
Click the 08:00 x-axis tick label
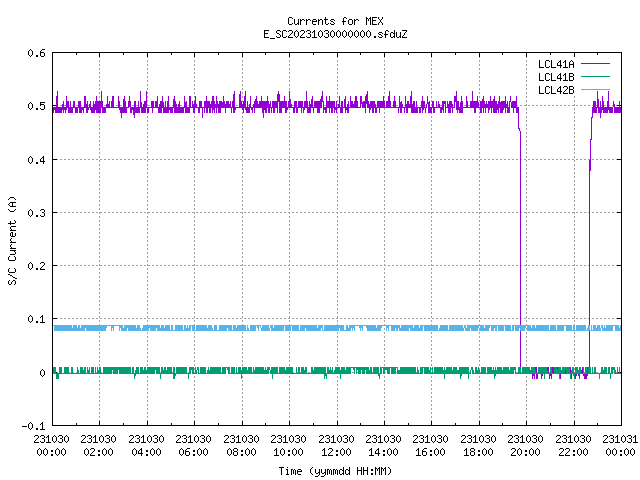coord(241,452)
